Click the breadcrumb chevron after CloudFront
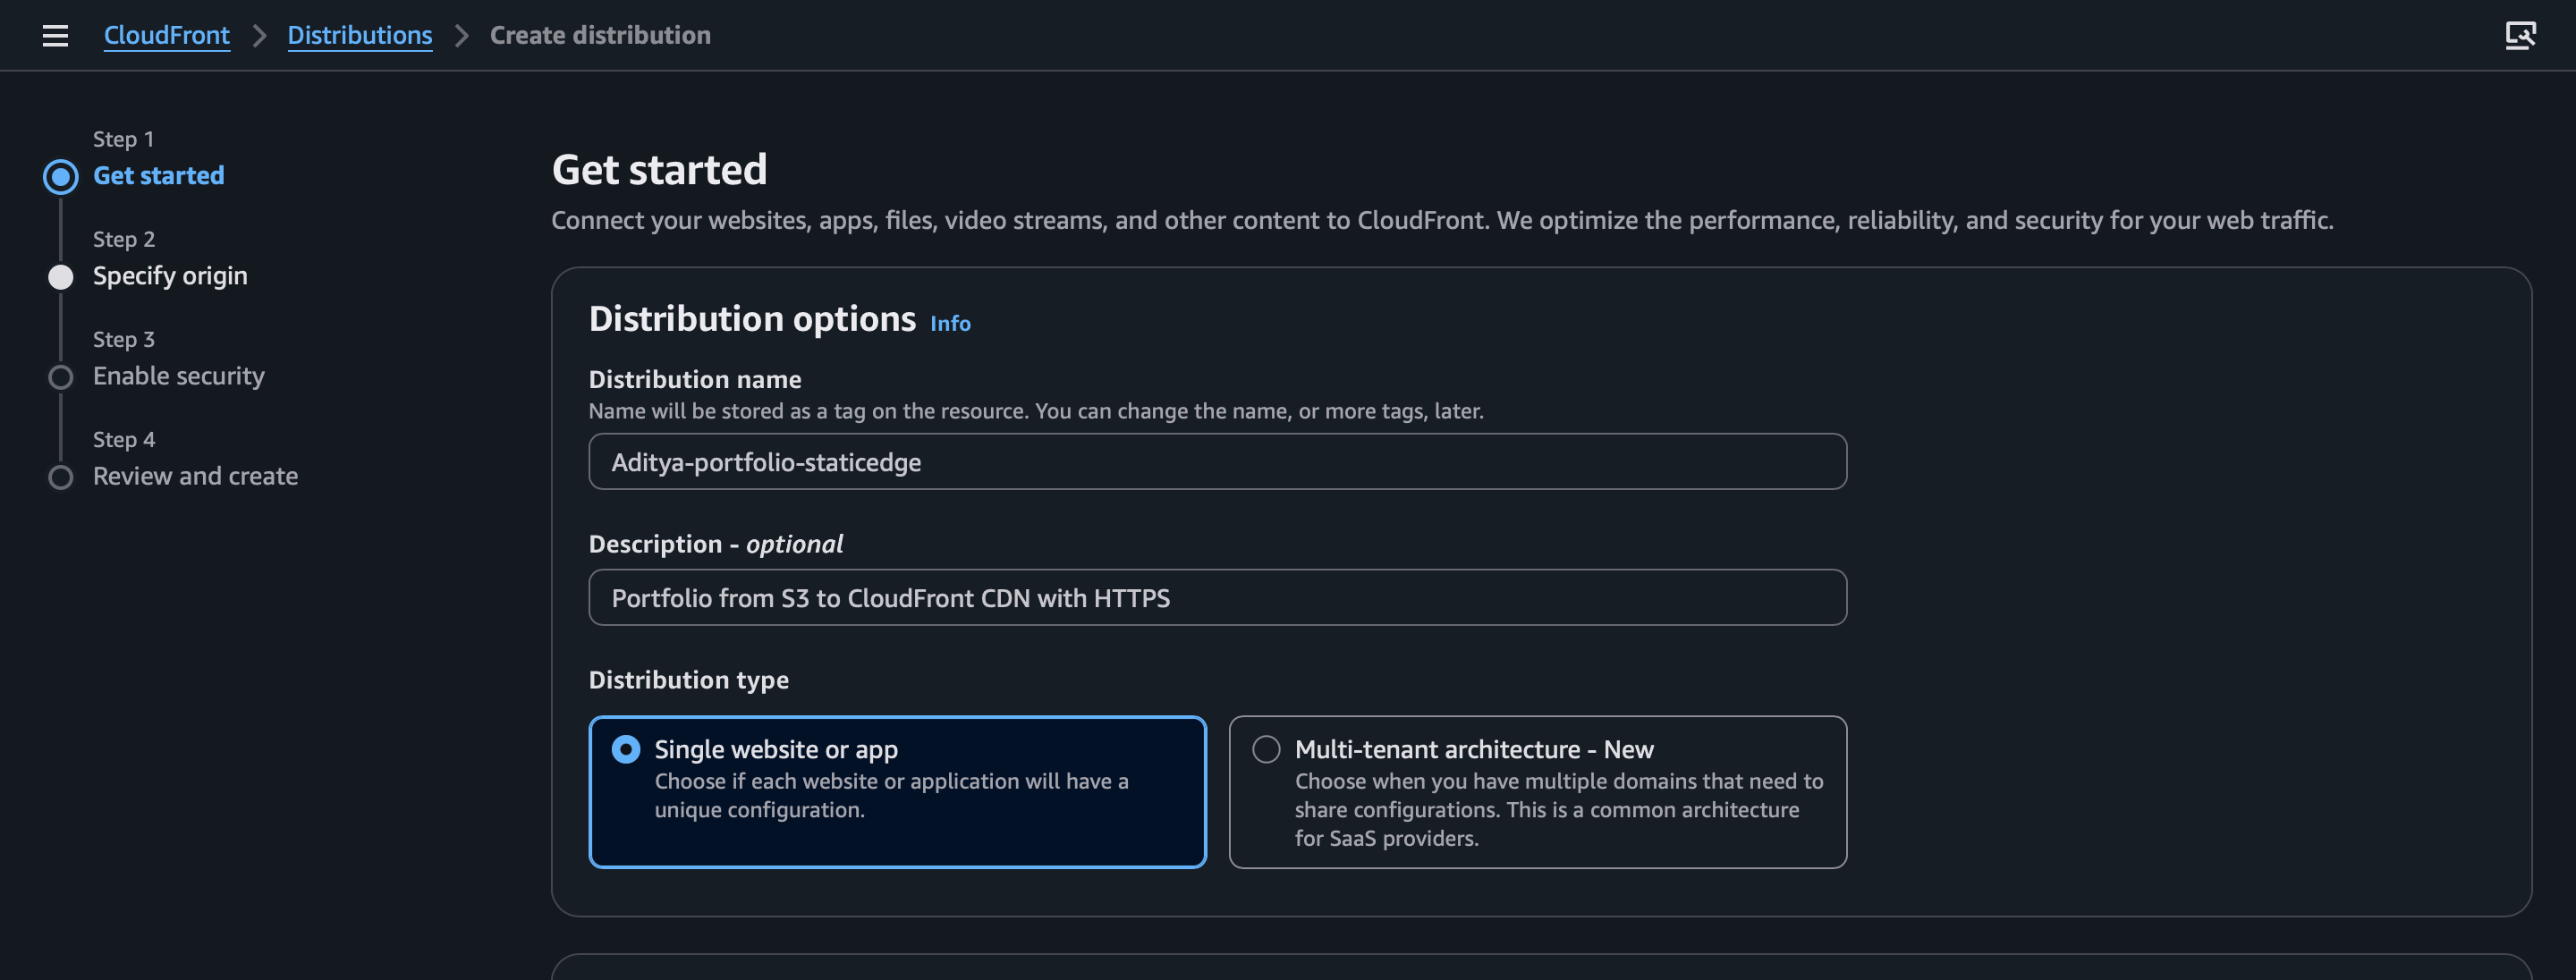This screenshot has width=2576, height=980. coord(260,36)
